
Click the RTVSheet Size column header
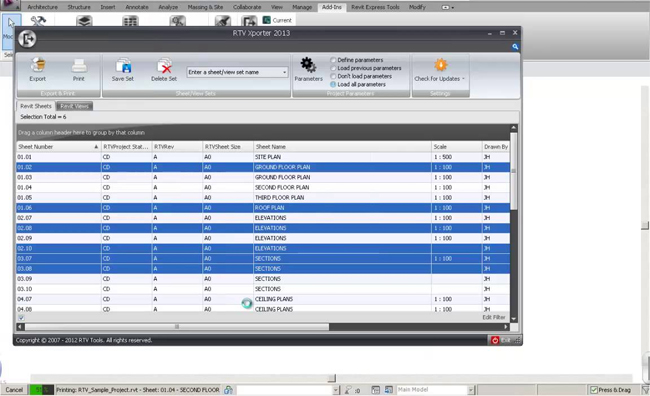pos(228,147)
